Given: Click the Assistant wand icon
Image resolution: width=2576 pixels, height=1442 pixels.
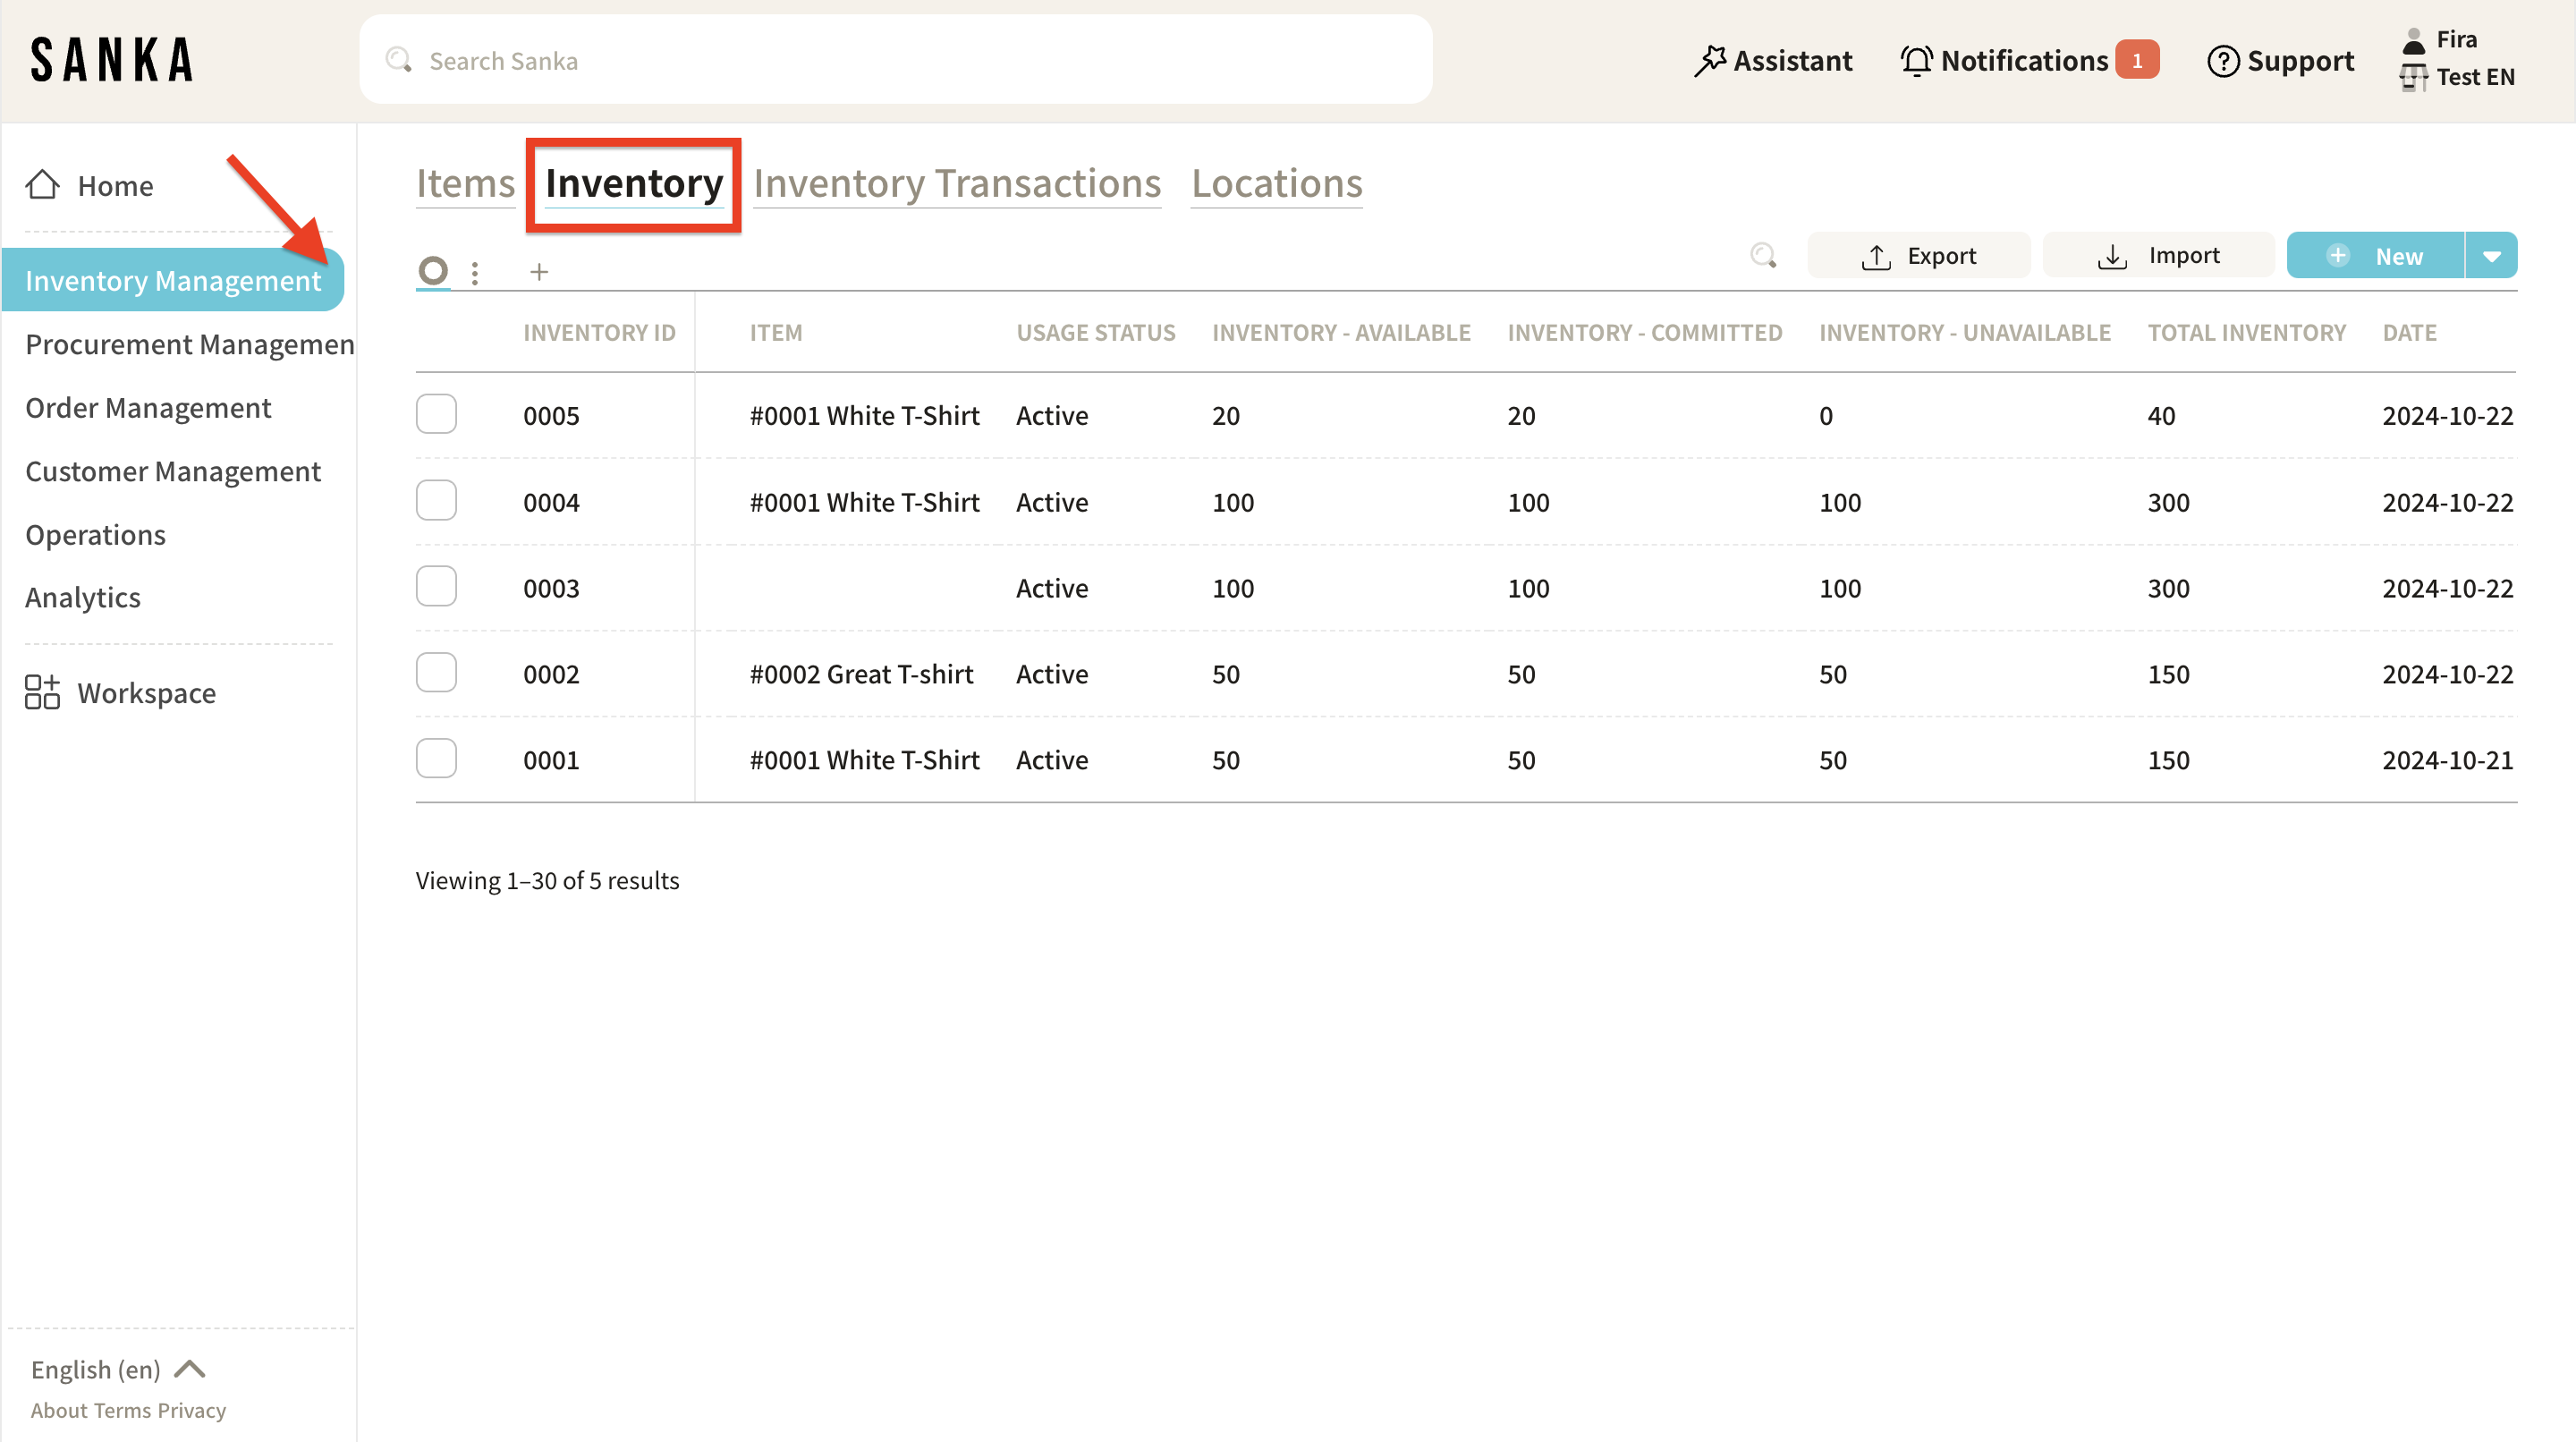Looking at the screenshot, I should (1710, 61).
